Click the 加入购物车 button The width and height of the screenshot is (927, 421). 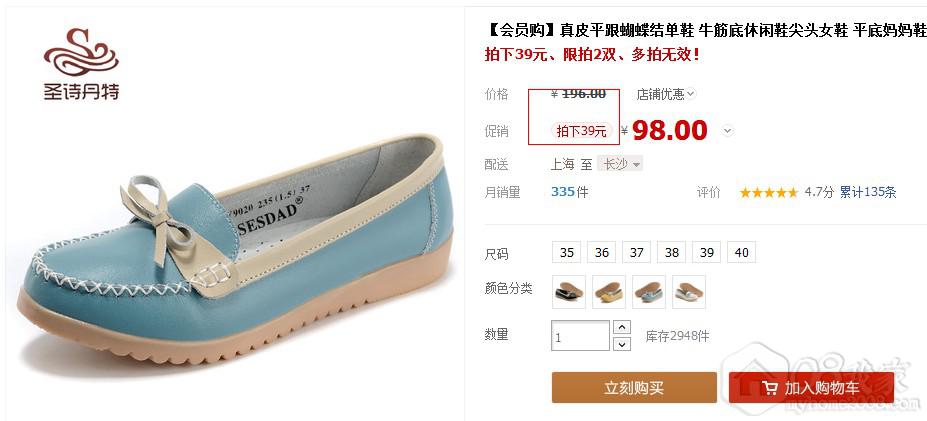(x=811, y=388)
